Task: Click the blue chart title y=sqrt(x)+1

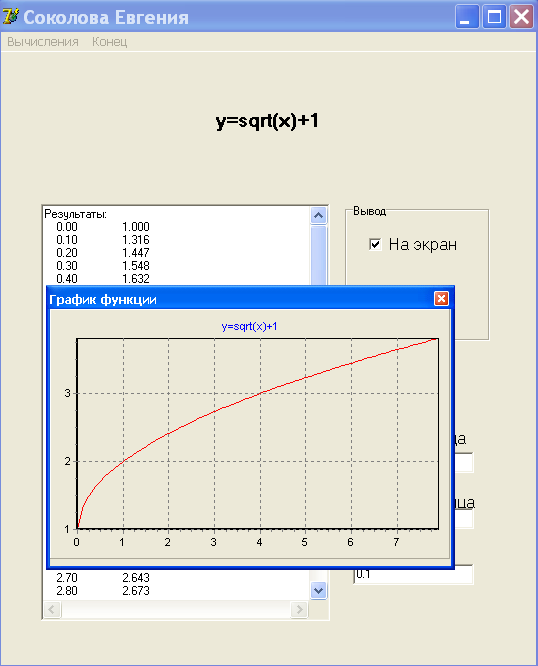Action: 249,326
